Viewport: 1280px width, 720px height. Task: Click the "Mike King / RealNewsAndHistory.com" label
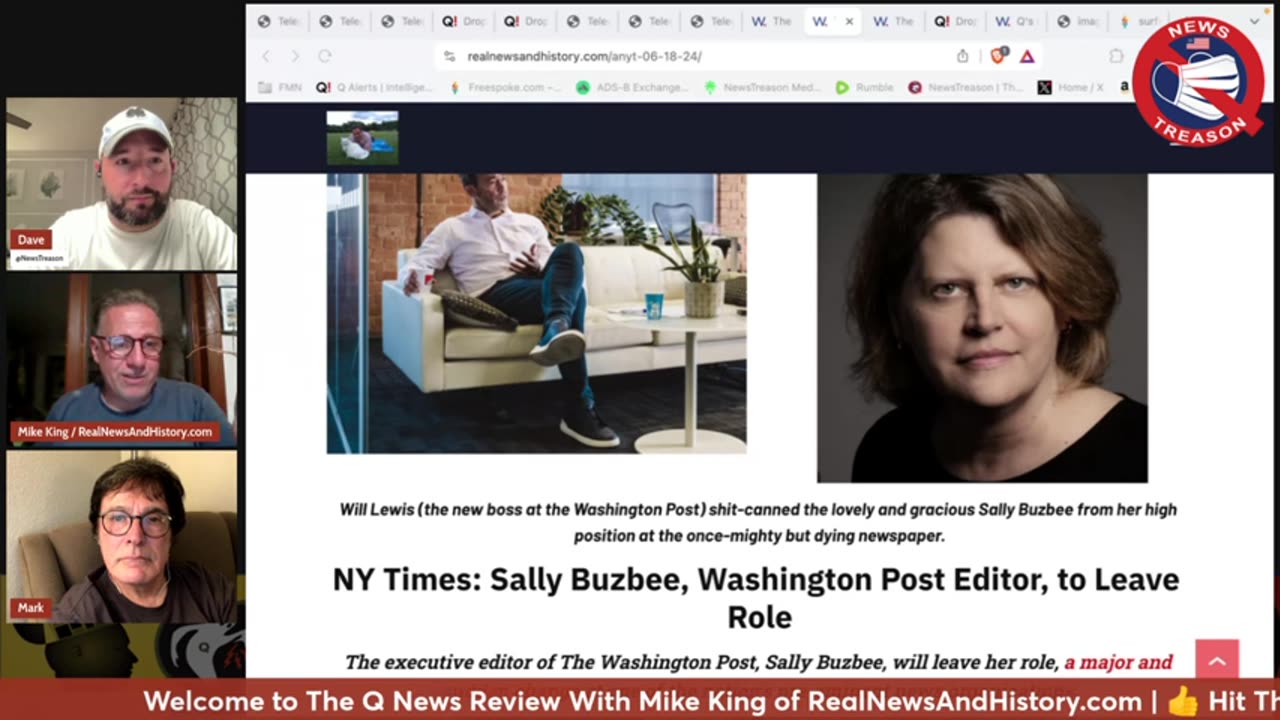pyautogui.click(x=115, y=432)
